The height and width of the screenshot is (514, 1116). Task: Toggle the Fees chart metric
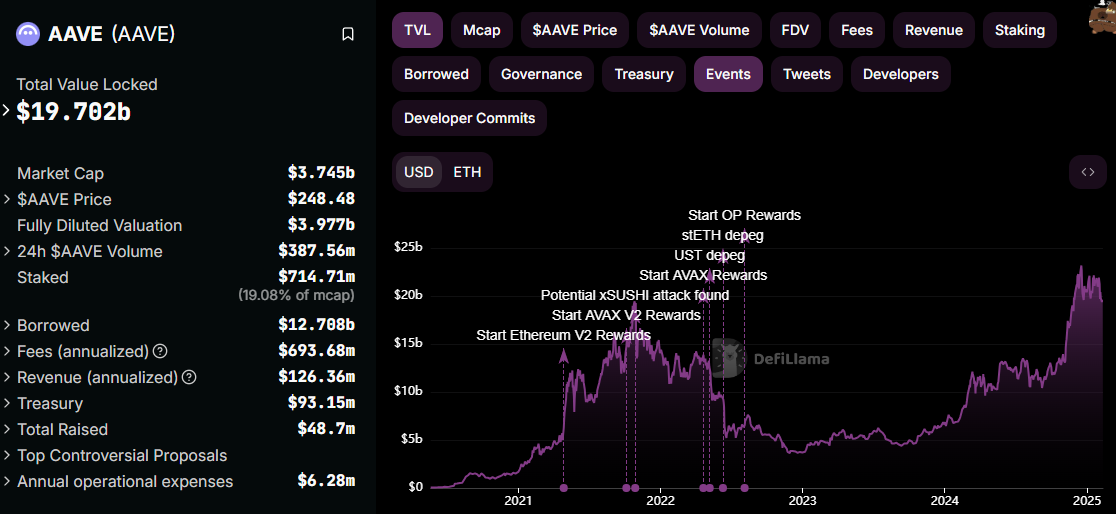click(x=857, y=30)
